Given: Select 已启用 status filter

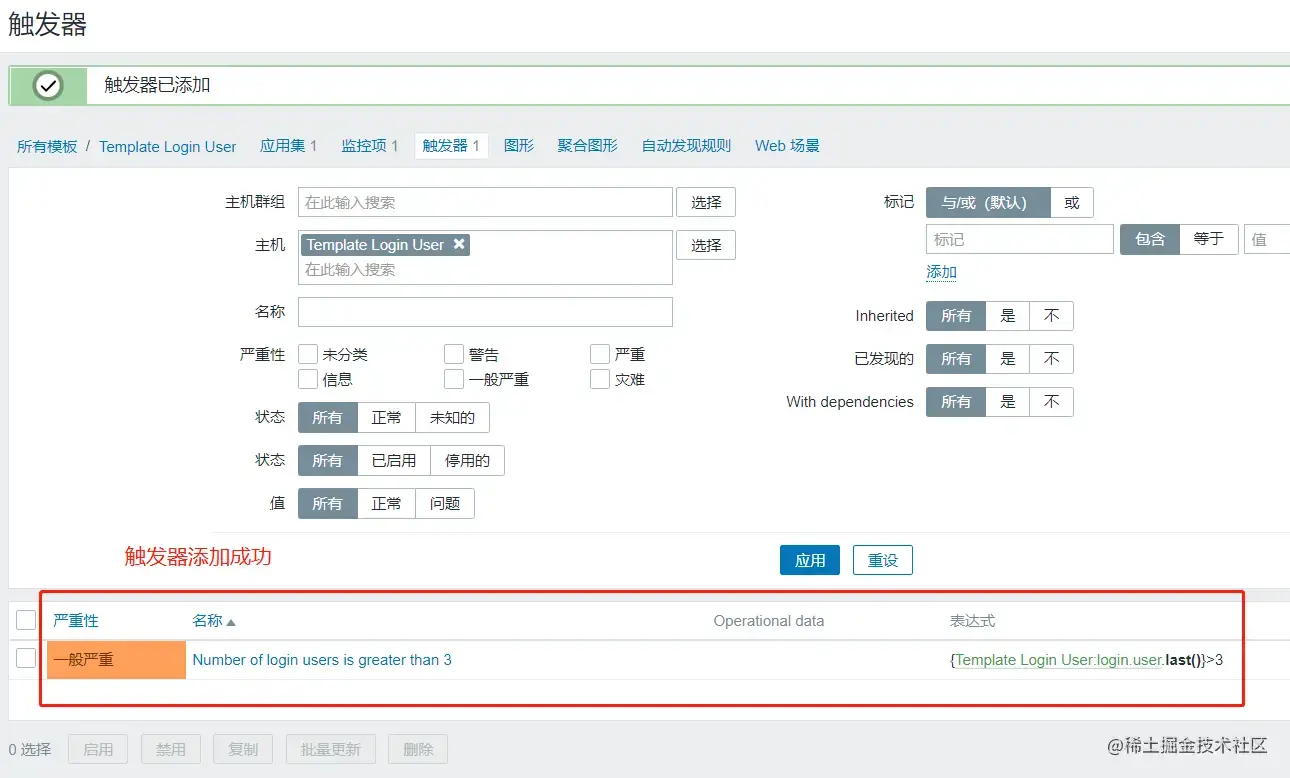Looking at the screenshot, I should click(x=394, y=460).
